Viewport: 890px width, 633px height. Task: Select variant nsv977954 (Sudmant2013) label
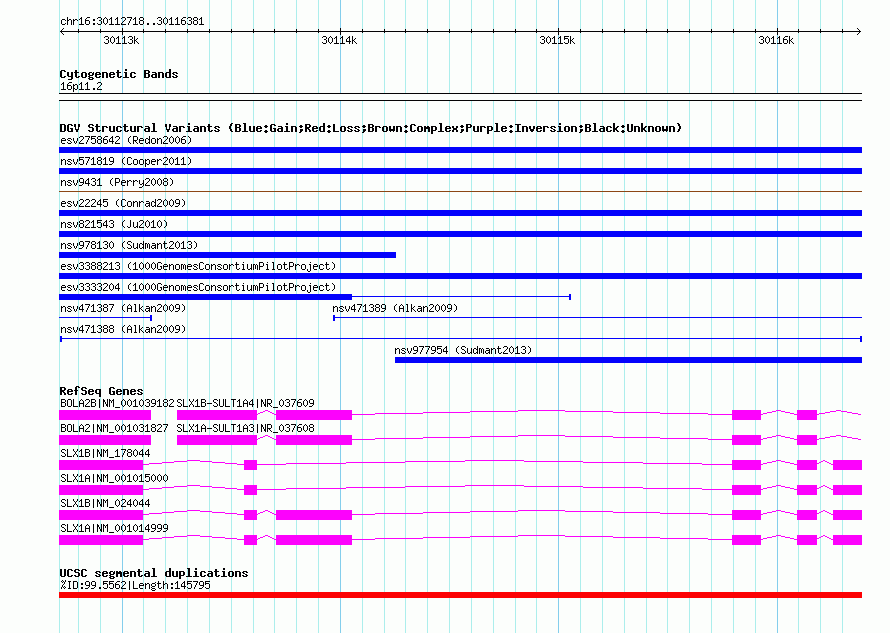tap(463, 350)
